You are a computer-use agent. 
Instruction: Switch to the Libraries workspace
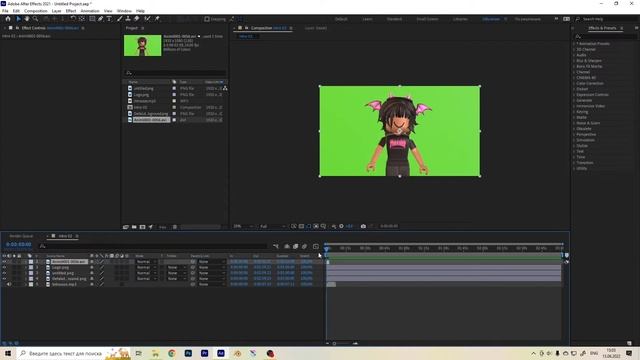tap(460, 19)
